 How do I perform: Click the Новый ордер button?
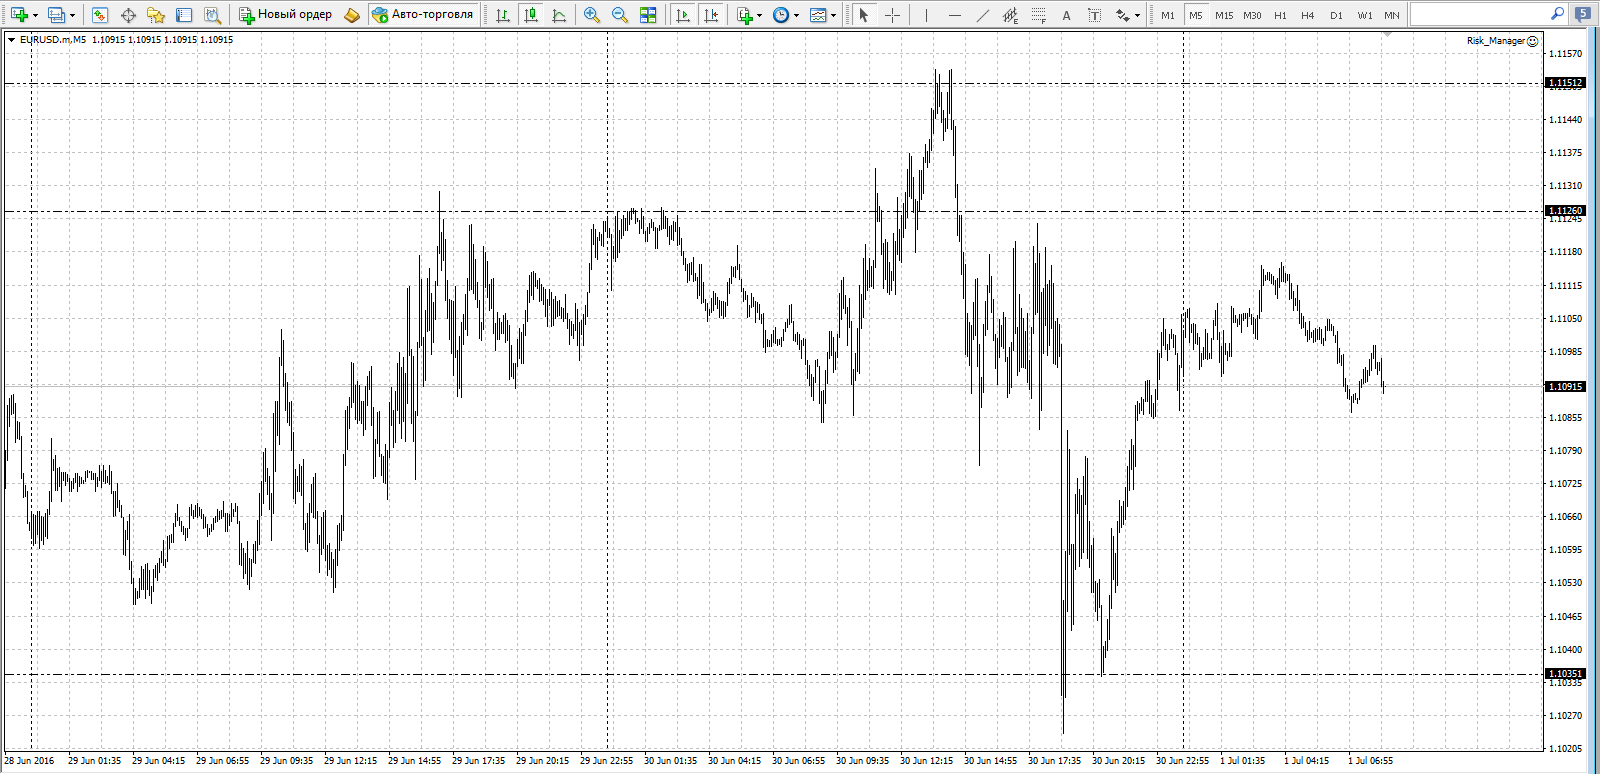tap(285, 15)
